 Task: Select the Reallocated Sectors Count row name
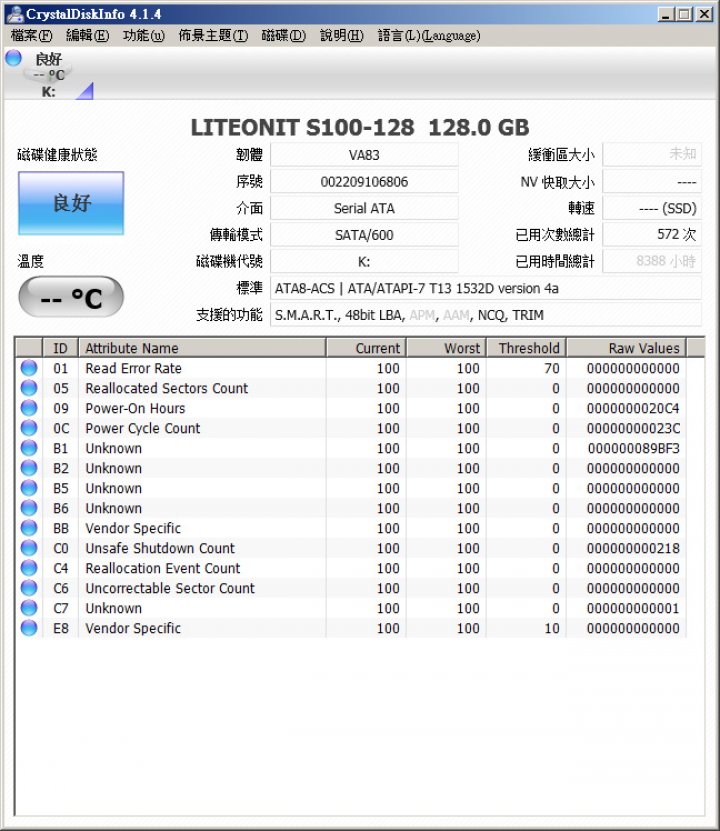point(166,388)
